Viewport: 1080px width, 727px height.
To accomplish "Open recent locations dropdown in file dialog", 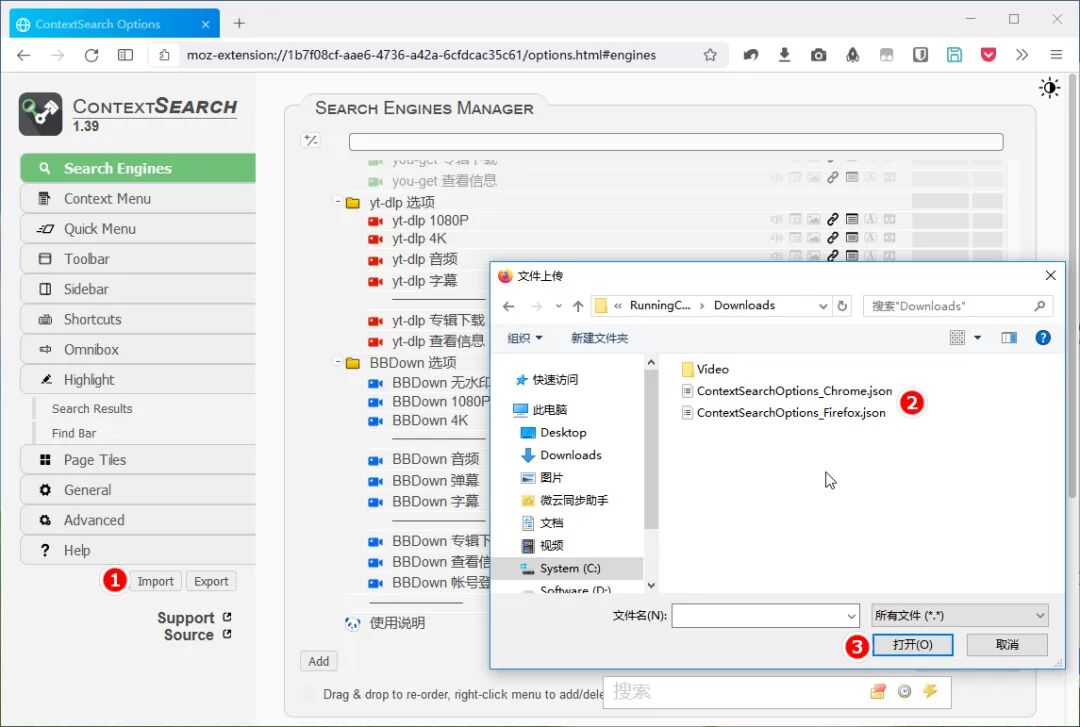I will click(x=559, y=306).
